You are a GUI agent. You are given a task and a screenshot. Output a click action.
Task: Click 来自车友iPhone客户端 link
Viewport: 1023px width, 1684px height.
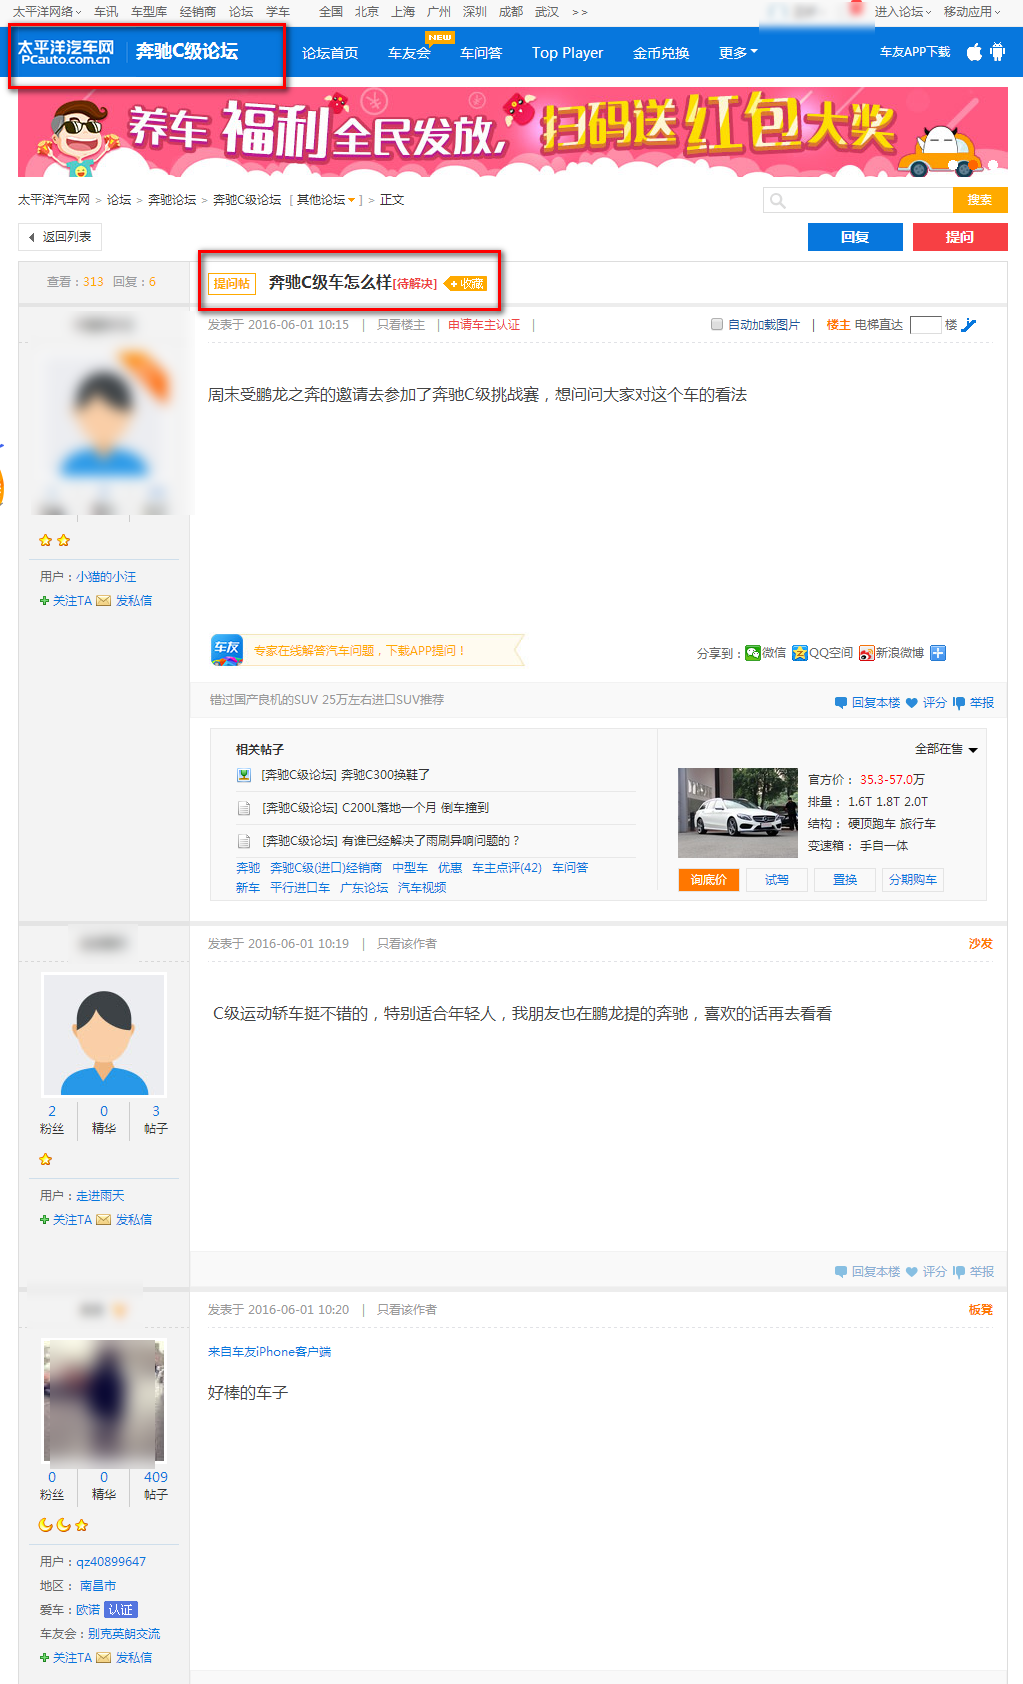tap(269, 1352)
